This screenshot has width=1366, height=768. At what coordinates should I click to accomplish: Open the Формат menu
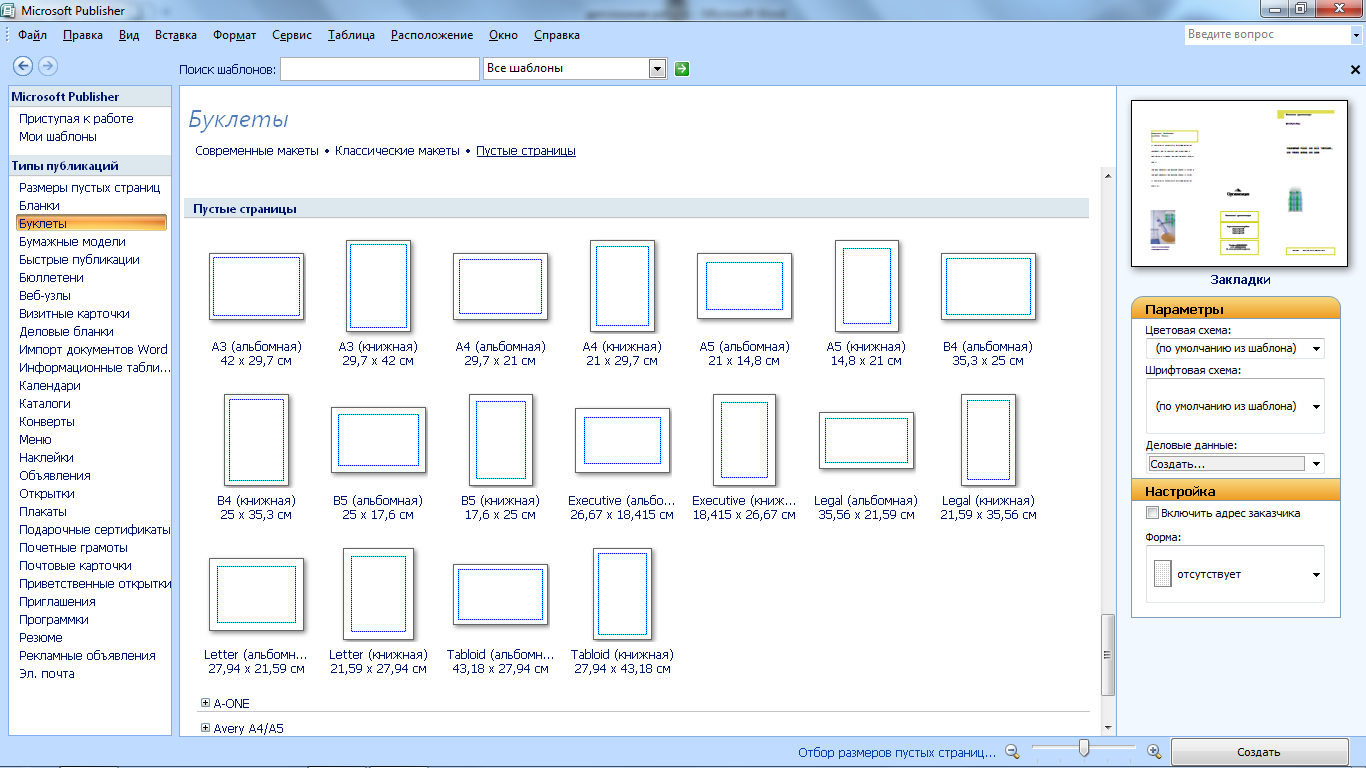(x=235, y=35)
